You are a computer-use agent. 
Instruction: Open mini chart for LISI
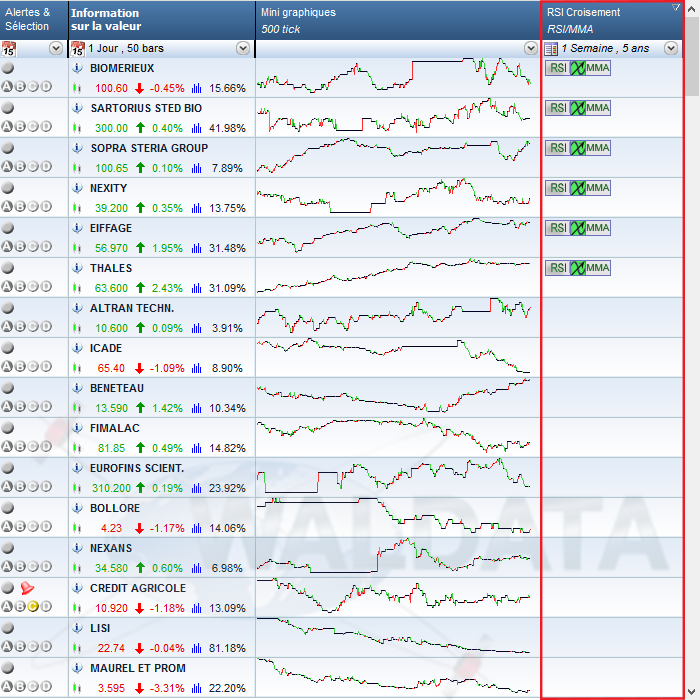point(394,637)
